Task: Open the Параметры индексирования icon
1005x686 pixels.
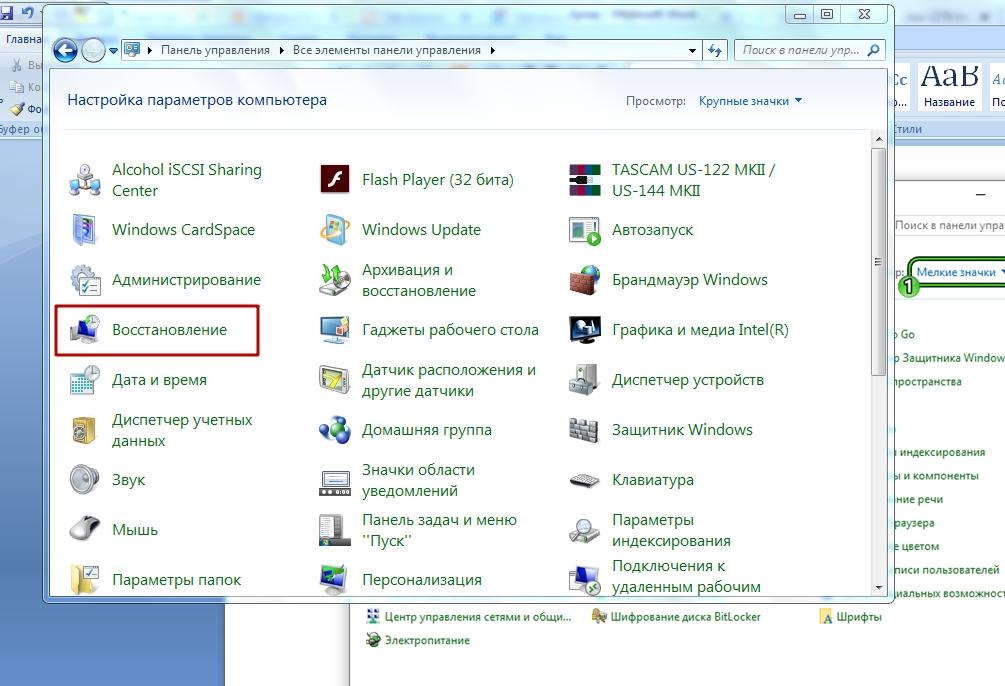Action: coord(585,530)
